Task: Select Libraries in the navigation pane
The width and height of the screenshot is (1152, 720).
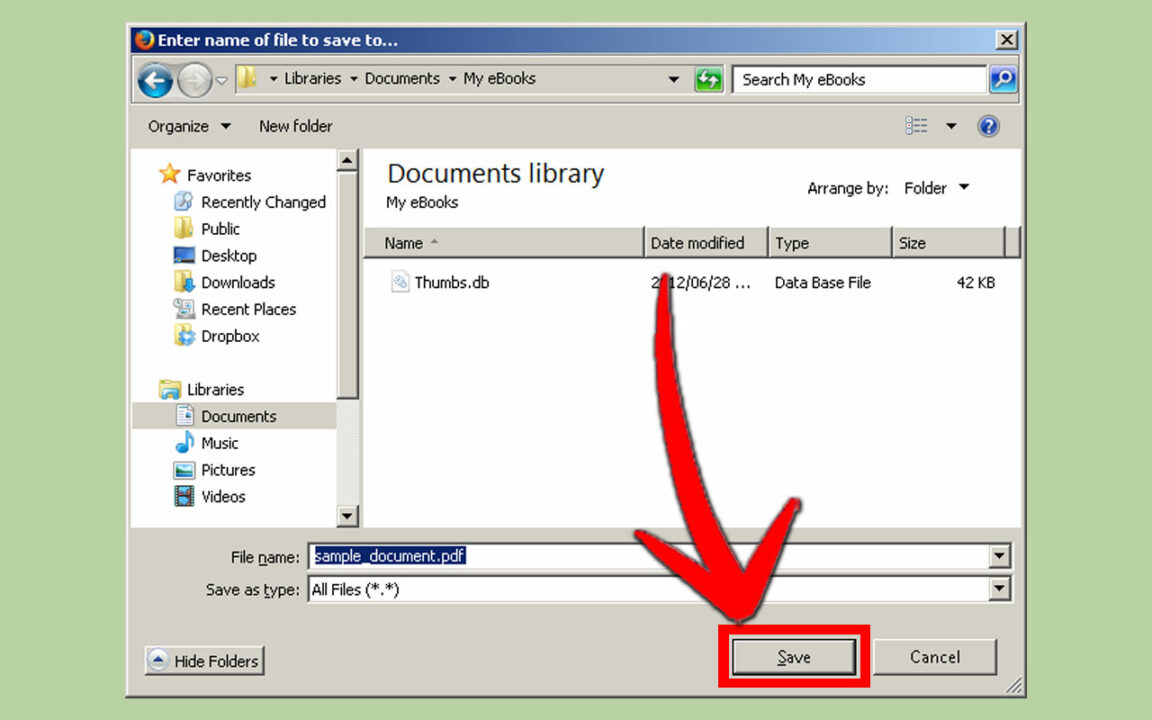Action: pos(215,389)
